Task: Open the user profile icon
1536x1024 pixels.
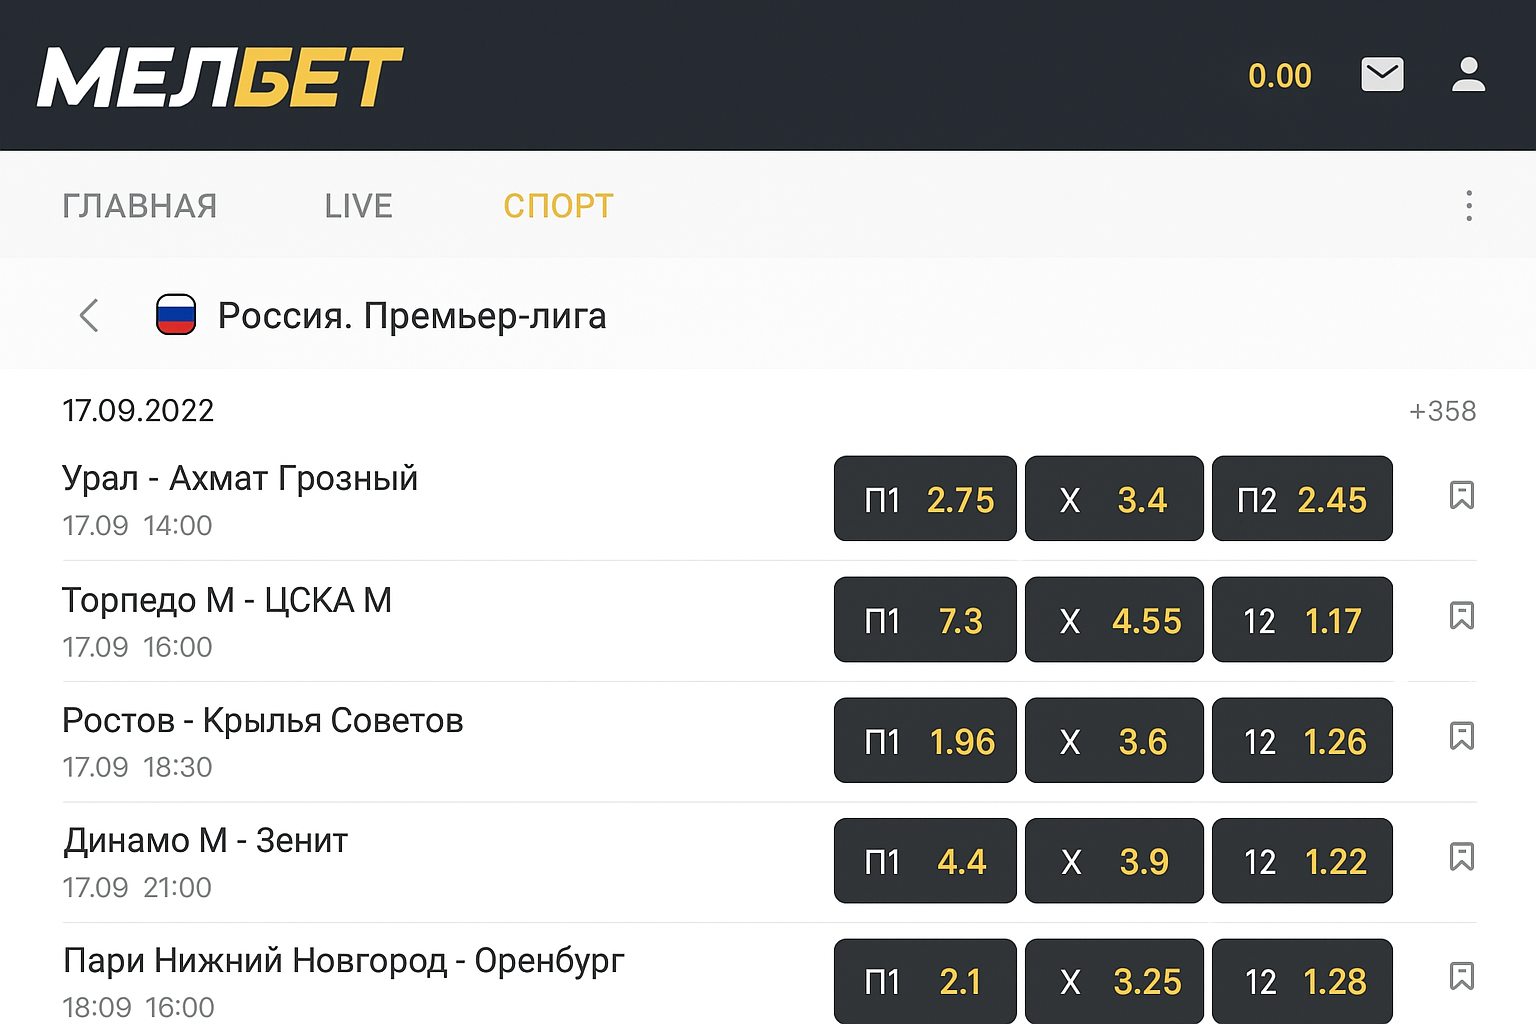Action: click(x=1468, y=75)
